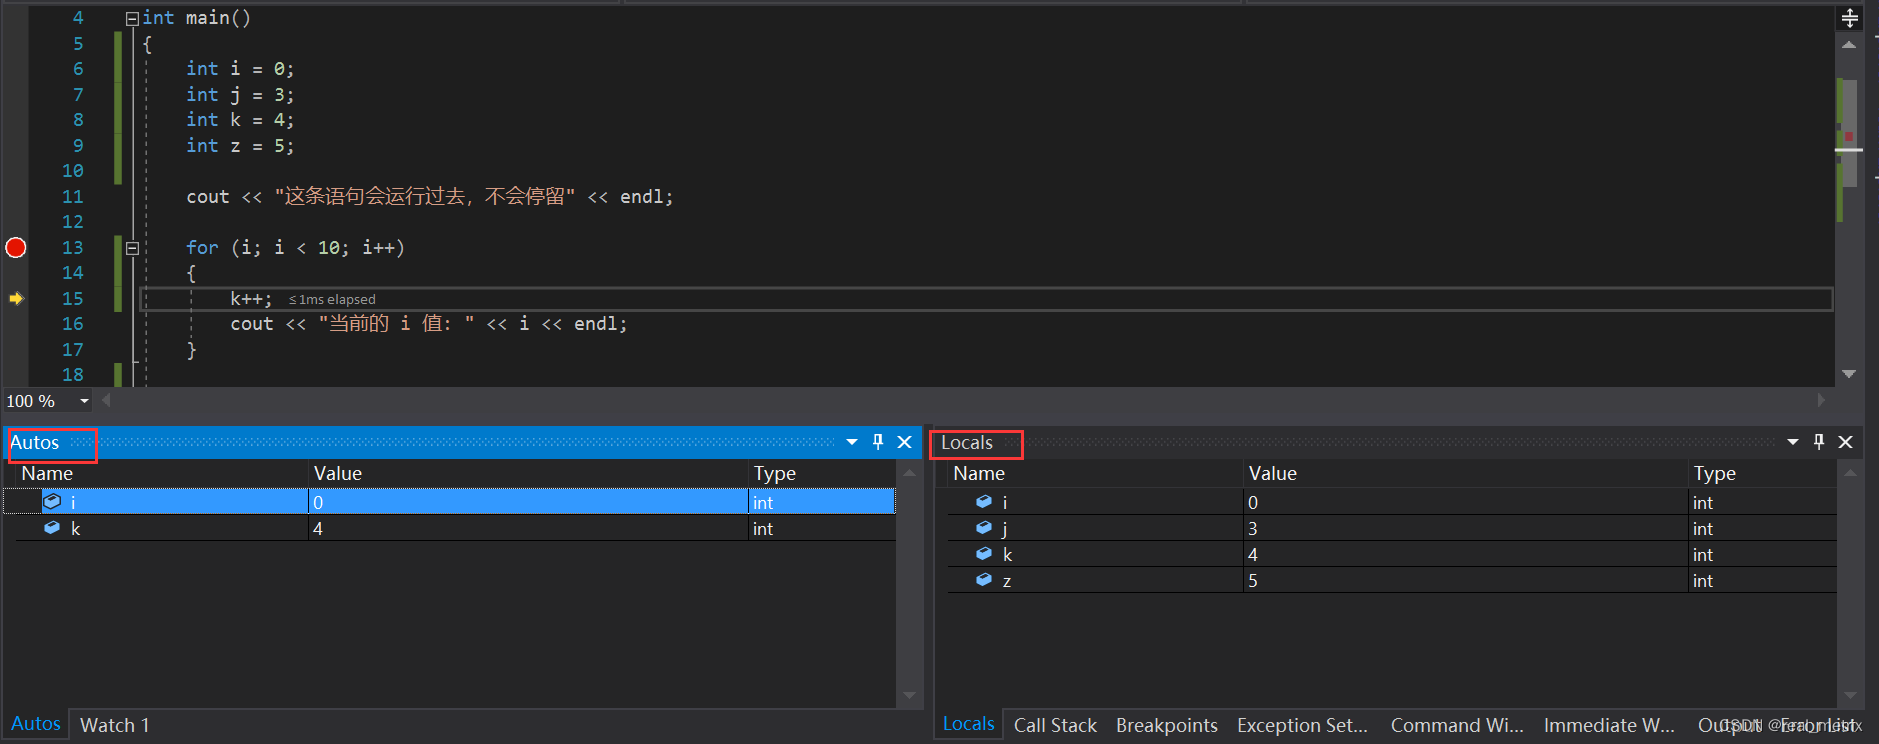Select variable k row in Autos
Viewport: 1879px width, 744px height.
(x=449, y=528)
